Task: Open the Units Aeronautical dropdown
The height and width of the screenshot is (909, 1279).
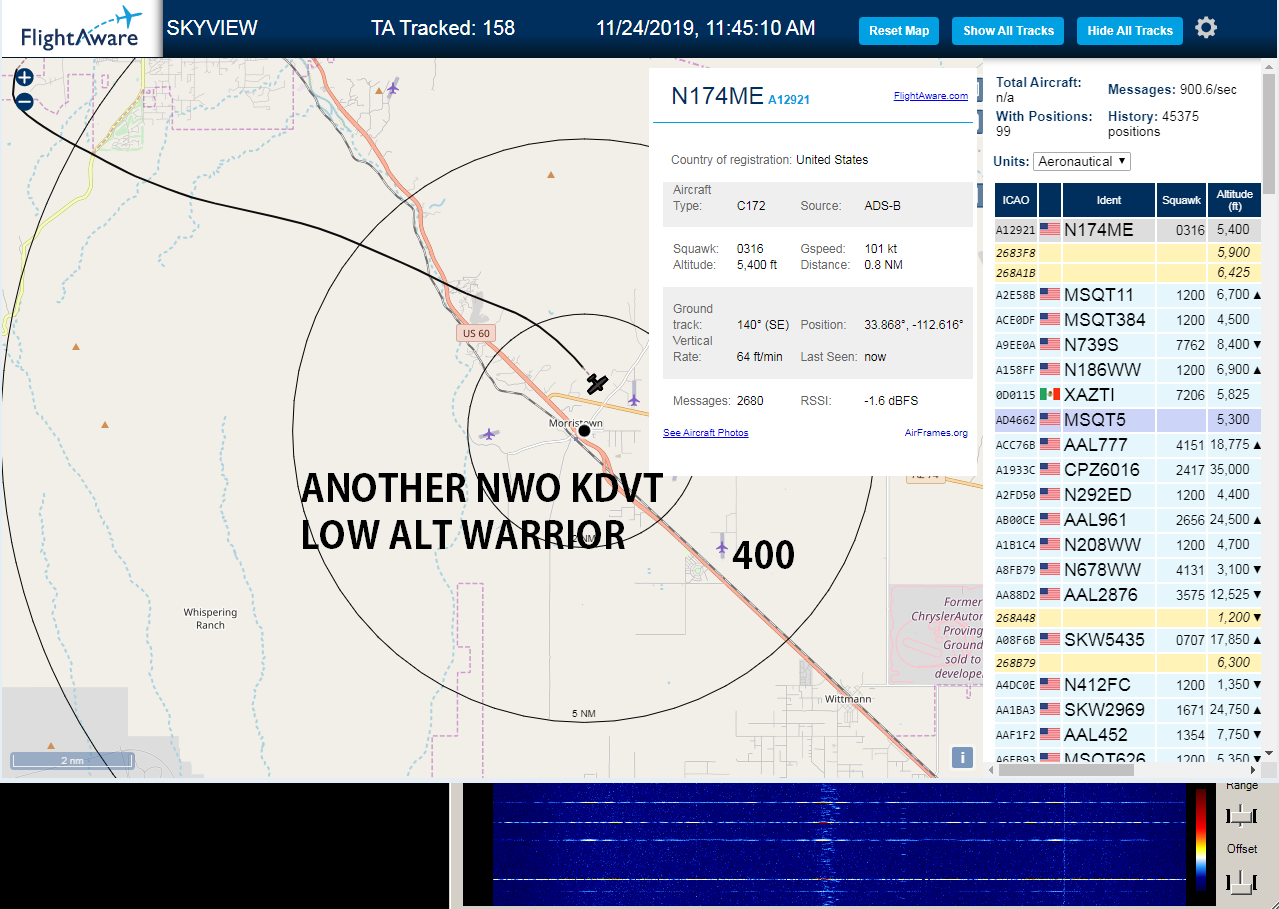Action: tap(1083, 161)
